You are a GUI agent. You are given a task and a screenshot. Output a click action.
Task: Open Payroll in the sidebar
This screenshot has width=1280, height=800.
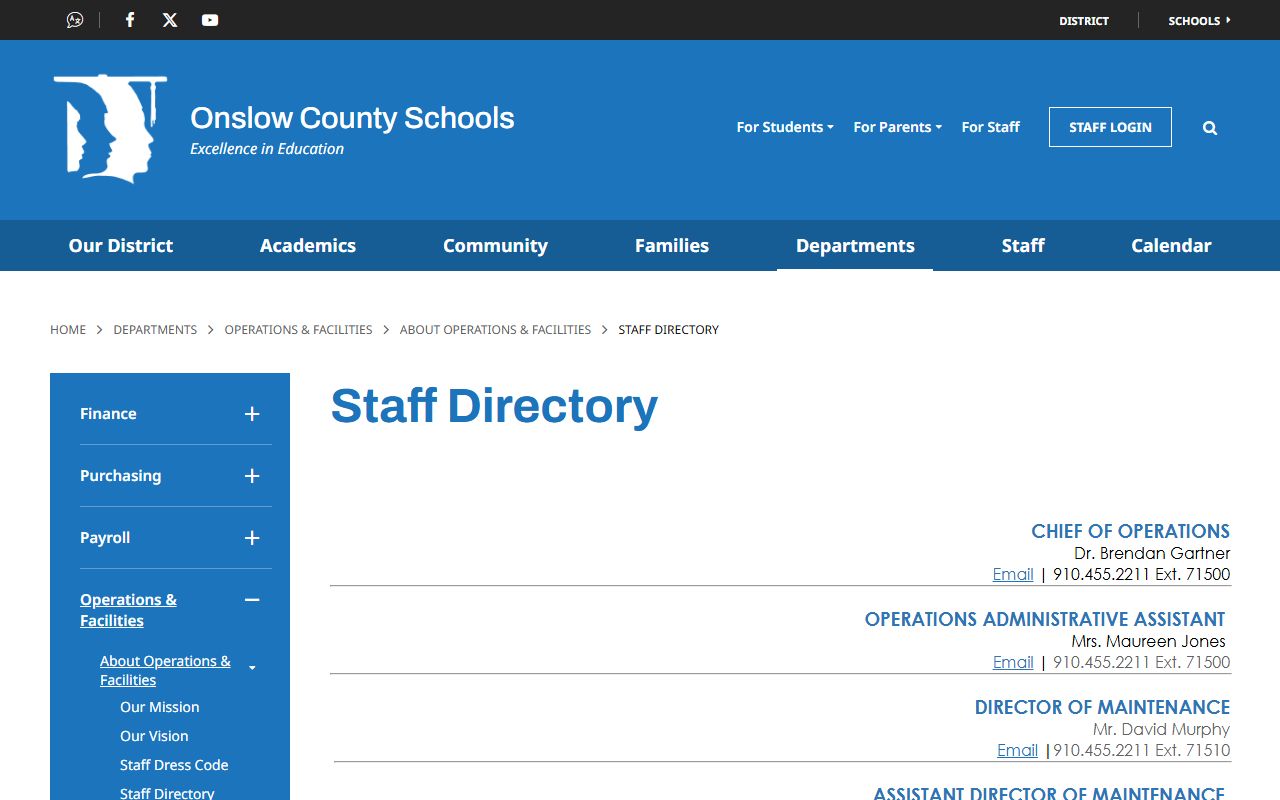pyautogui.click(x=105, y=538)
